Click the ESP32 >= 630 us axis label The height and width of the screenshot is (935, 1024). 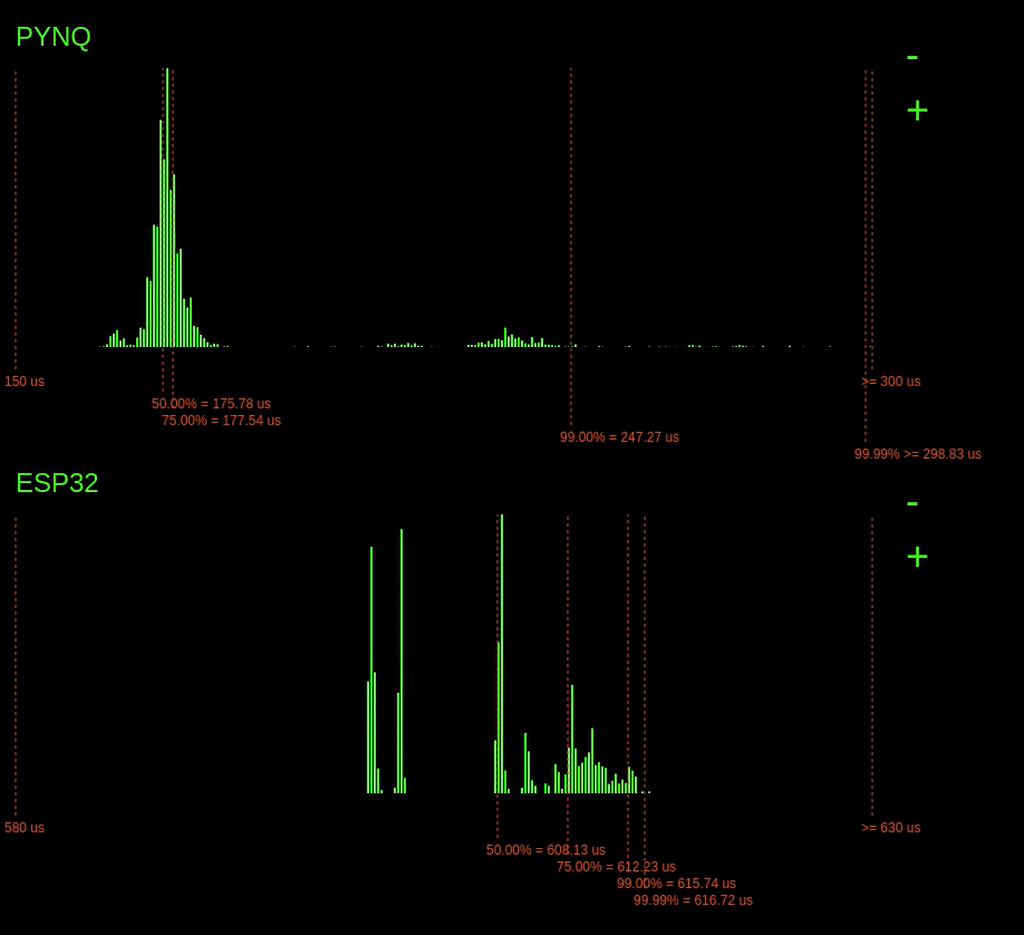pyautogui.click(x=891, y=828)
